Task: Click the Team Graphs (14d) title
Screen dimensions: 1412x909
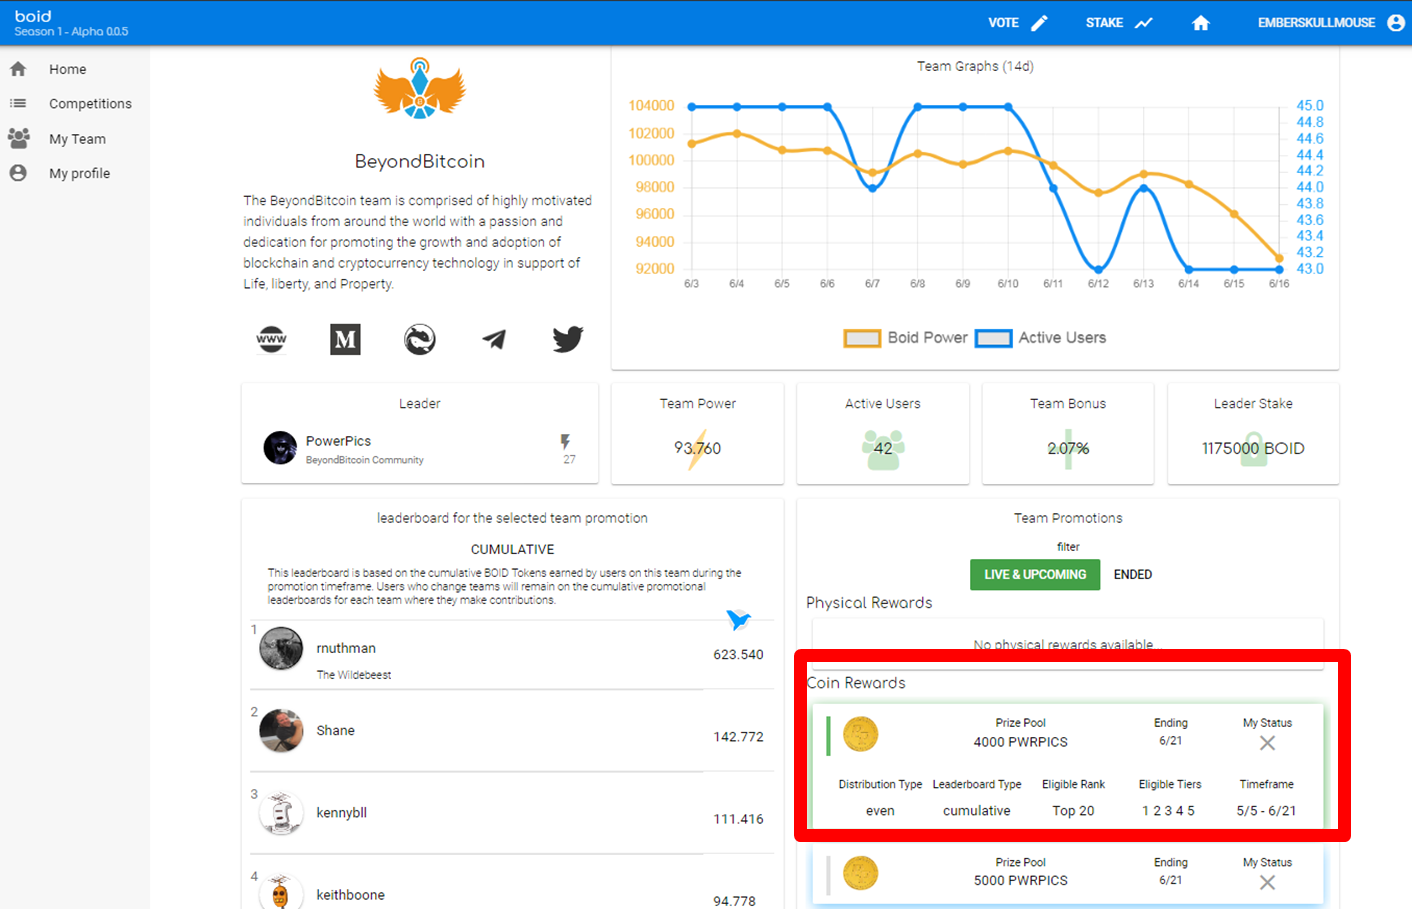Action: point(975,66)
